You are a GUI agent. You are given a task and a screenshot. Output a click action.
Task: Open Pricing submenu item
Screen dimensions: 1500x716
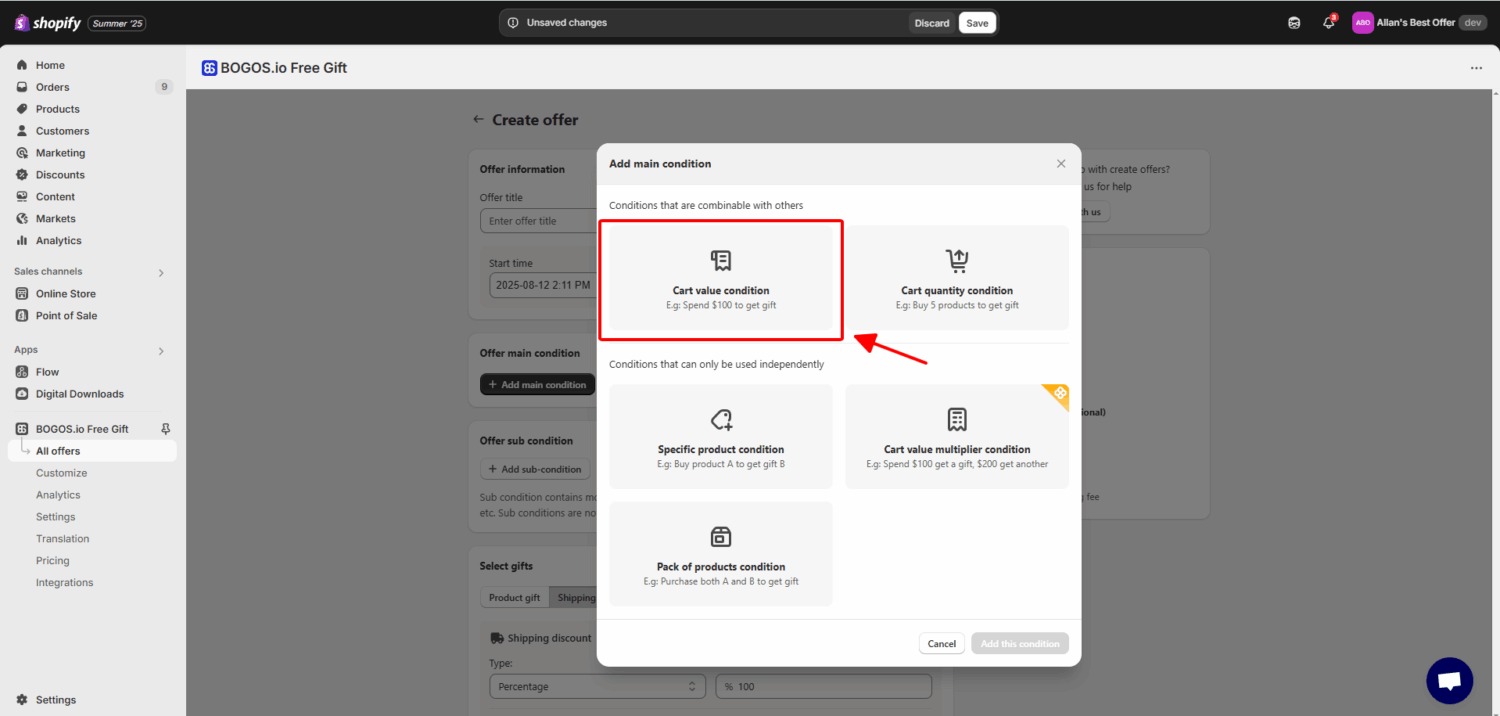point(52,561)
